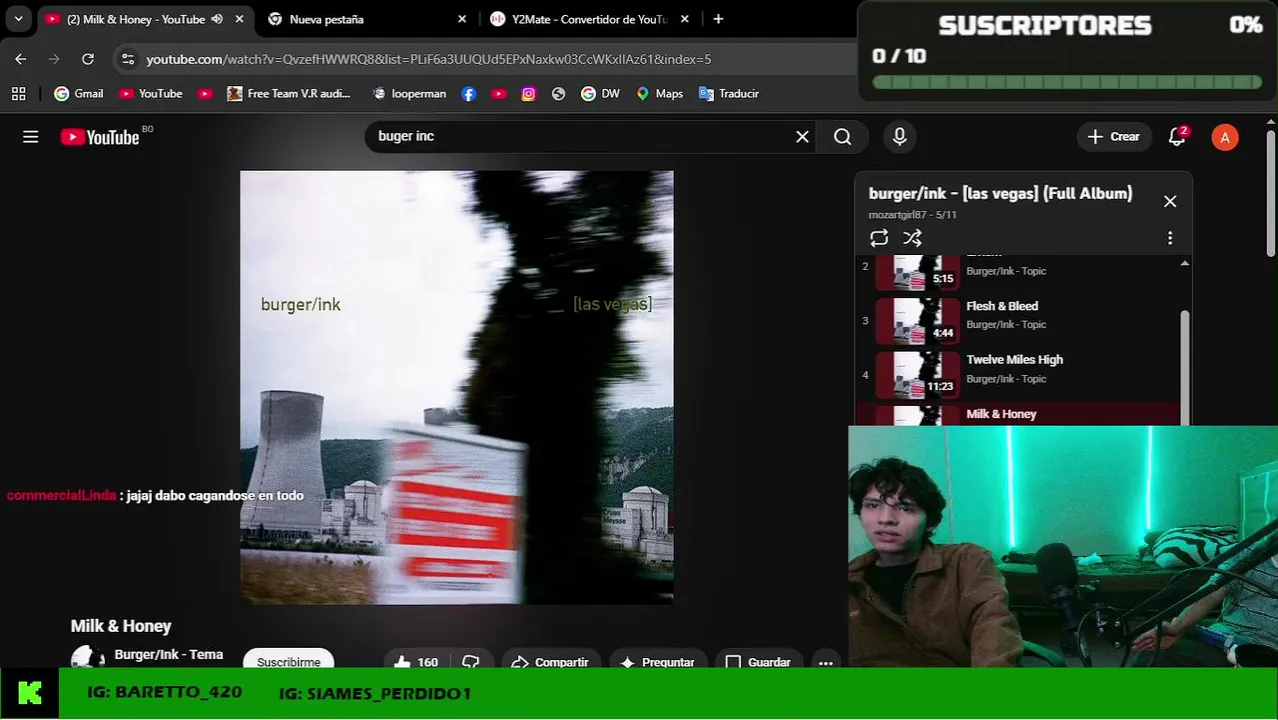
Task: Share the video via Compartir
Action: click(x=550, y=662)
